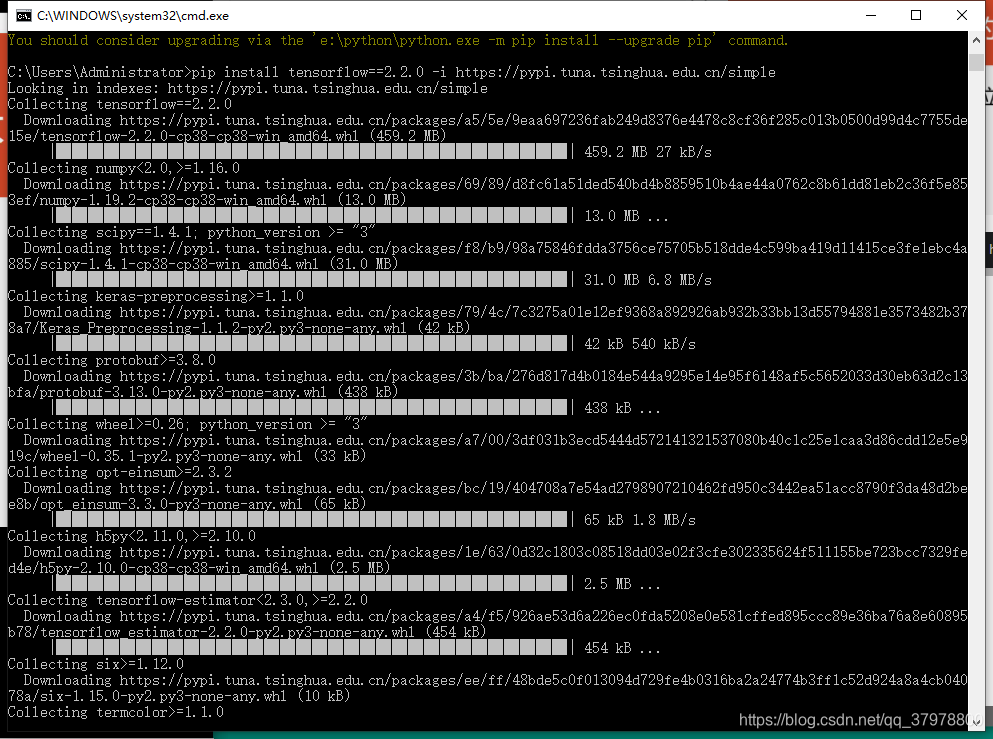This screenshot has height=739, width=993.
Task: Click the cmd.exe icon in title bar
Action: tap(23, 16)
